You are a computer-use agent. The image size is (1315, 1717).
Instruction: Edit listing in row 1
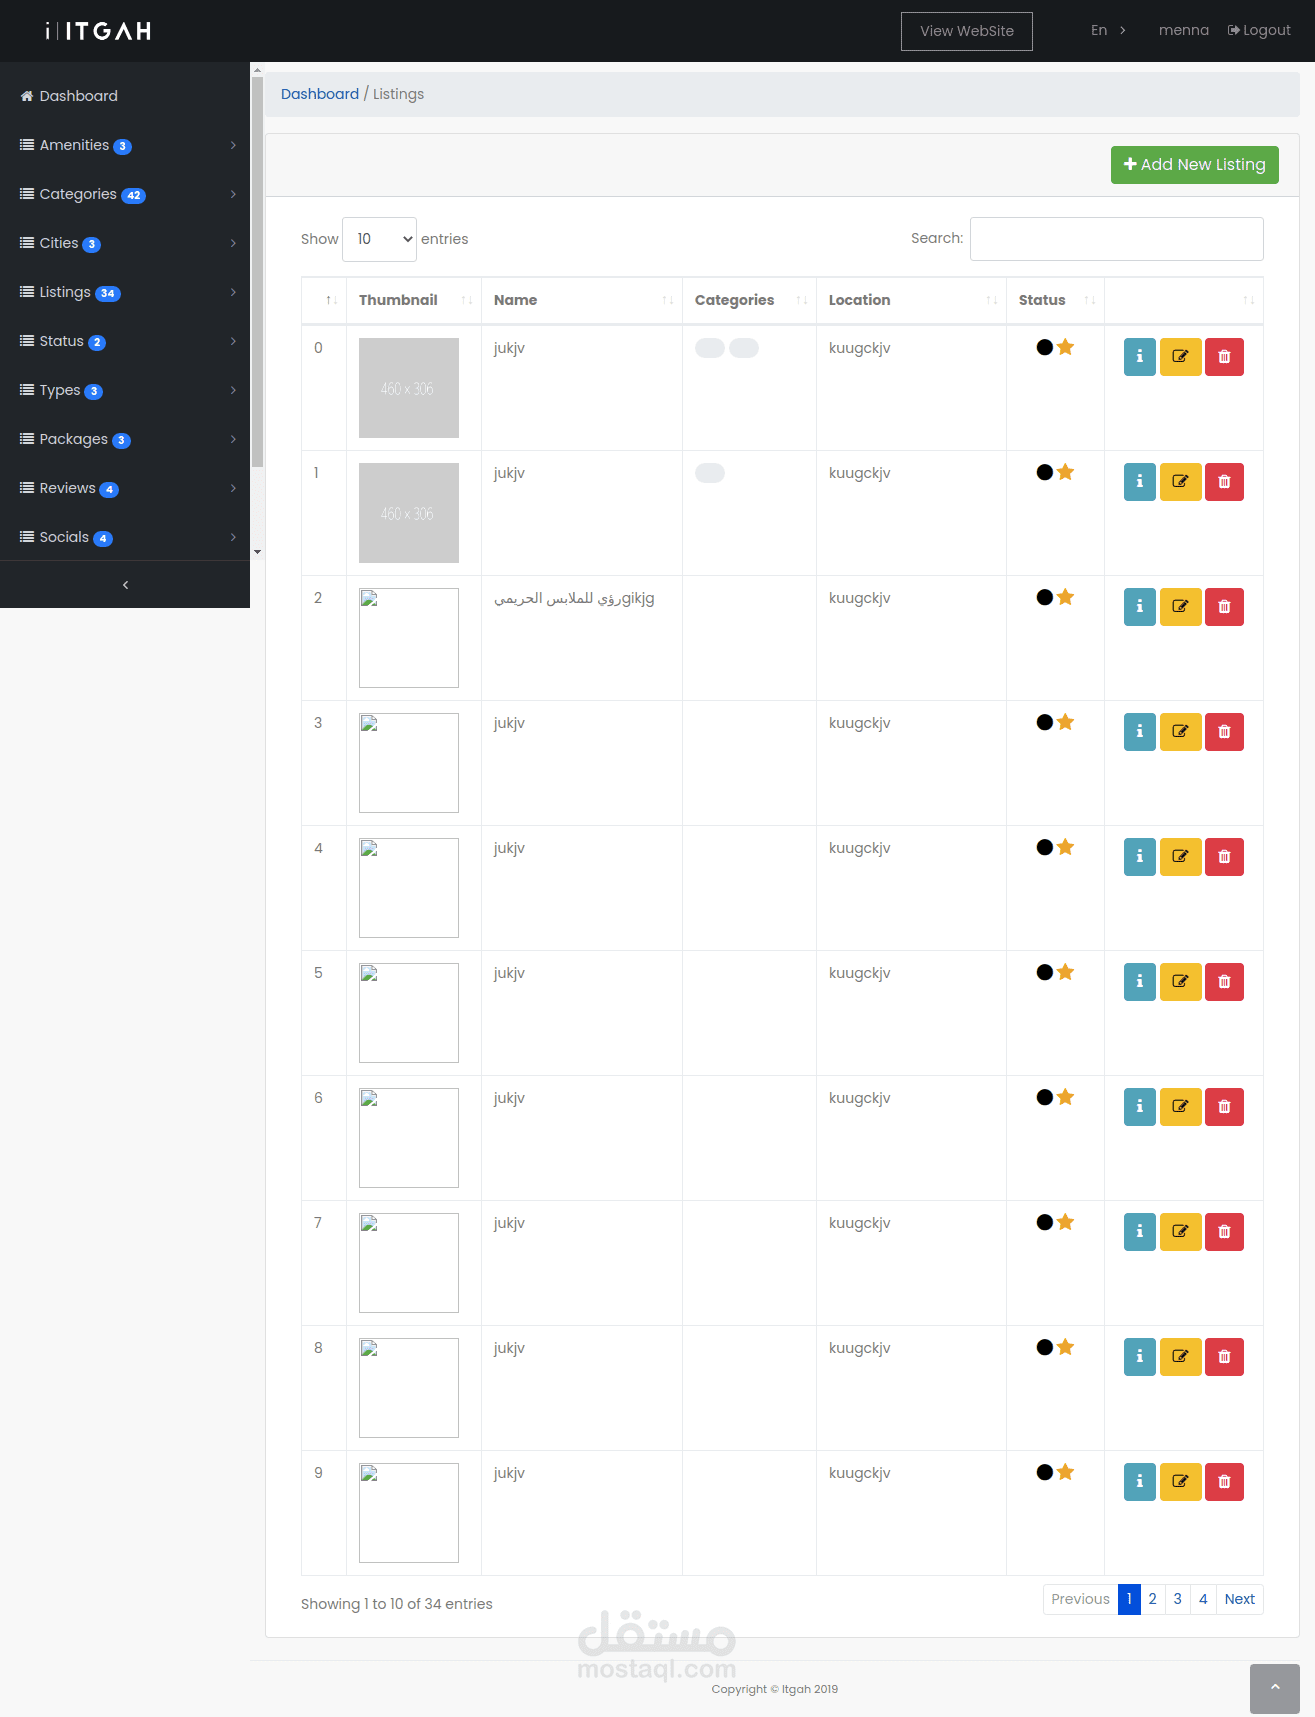click(1180, 482)
